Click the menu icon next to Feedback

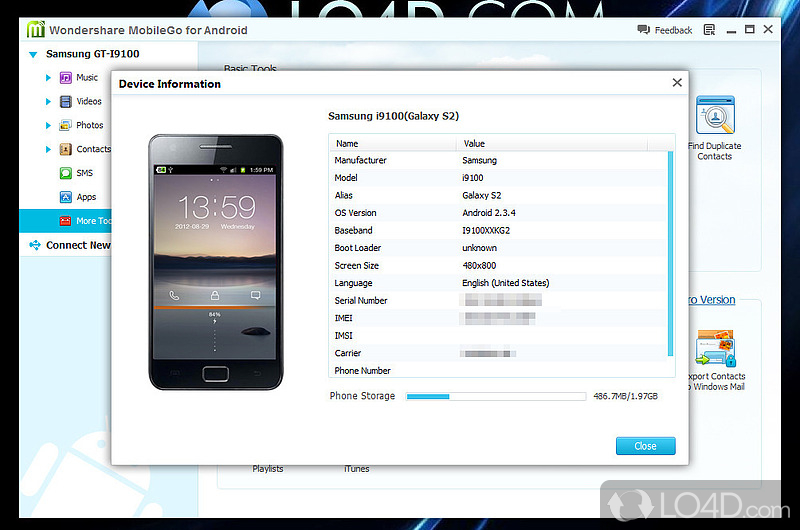click(x=709, y=30)
